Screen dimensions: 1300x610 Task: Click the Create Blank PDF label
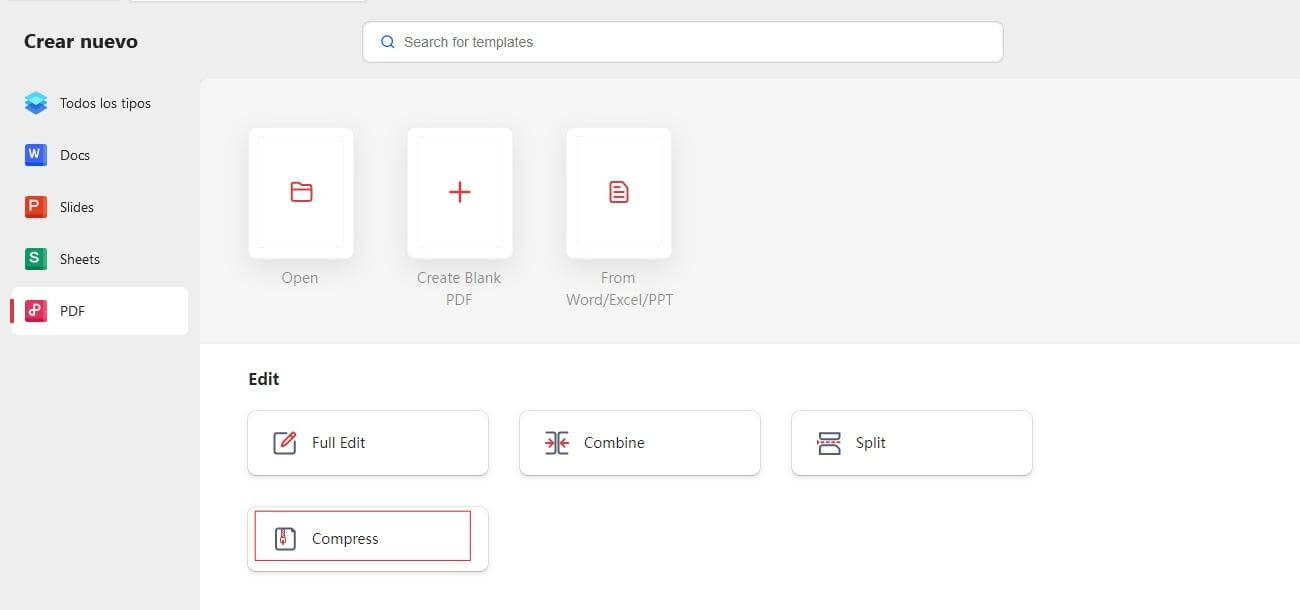459,289
